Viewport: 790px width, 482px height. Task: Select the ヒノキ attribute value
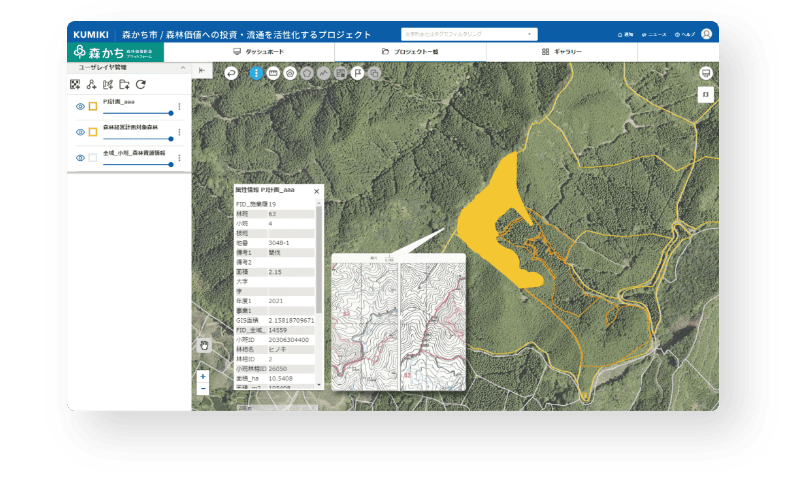coord(277,350)
